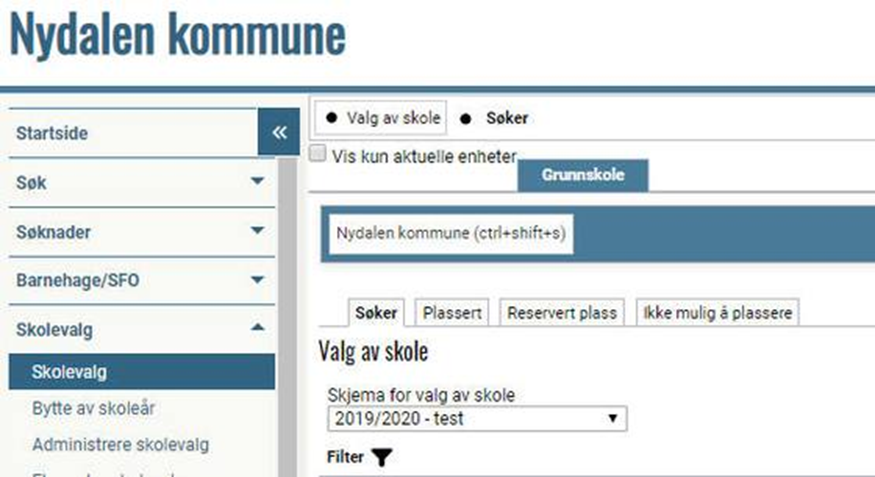This screenshot has width=875, height=477.
Task: Expand Barnehage/SFO sidebar section
Action: tap(257, 280)
